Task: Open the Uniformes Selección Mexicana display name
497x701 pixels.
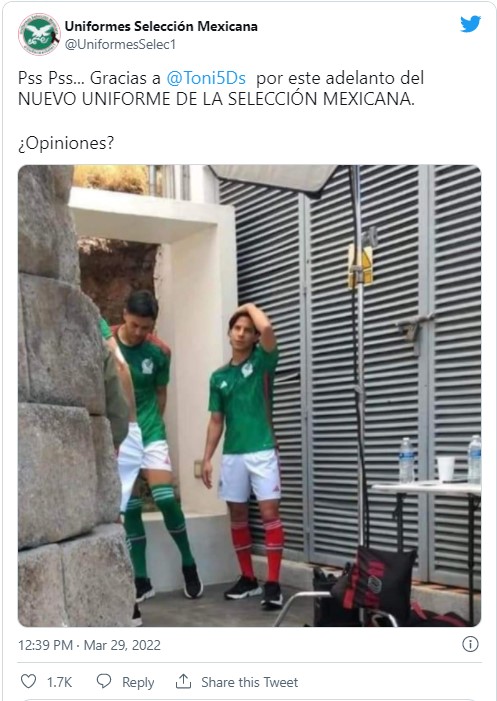Action: coord(161,26)
